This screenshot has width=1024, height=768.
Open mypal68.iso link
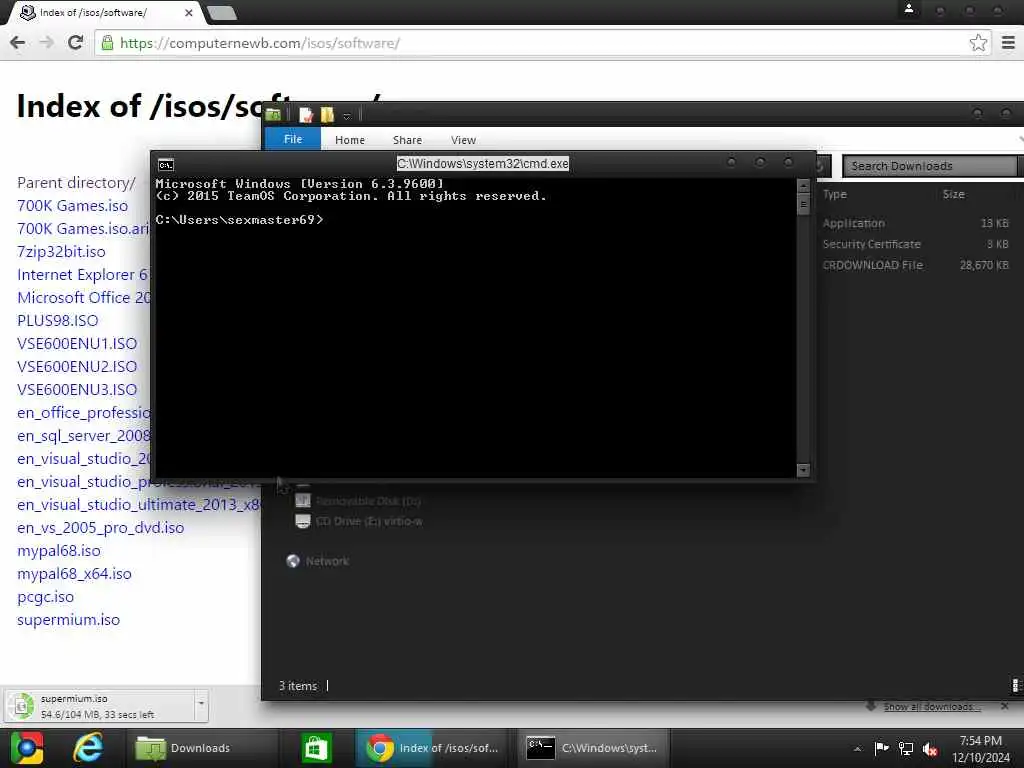pos(59,551)
